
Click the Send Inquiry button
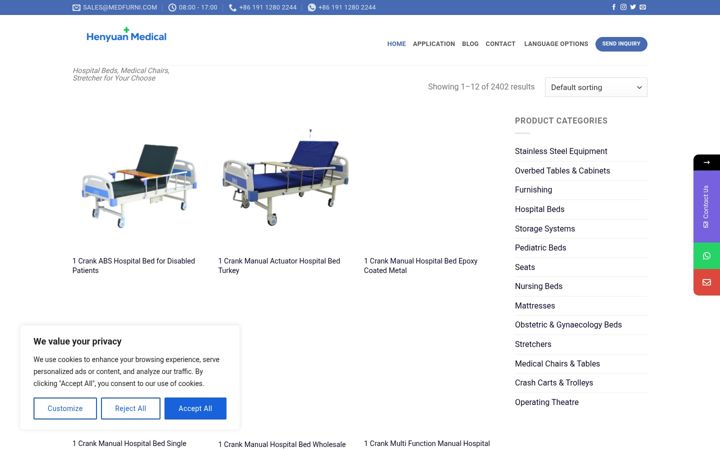pyautogui.click(x=621, y=44)
